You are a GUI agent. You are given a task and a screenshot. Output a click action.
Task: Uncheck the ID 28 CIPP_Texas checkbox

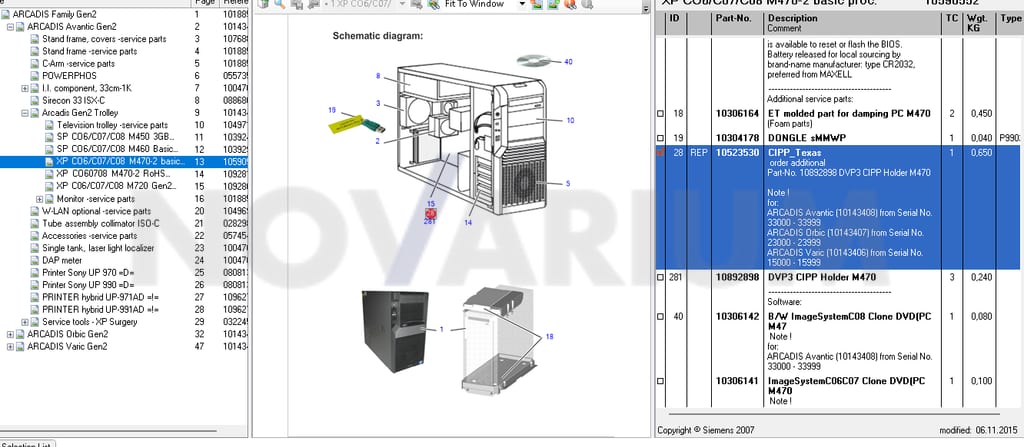click(x=660, y=153)
